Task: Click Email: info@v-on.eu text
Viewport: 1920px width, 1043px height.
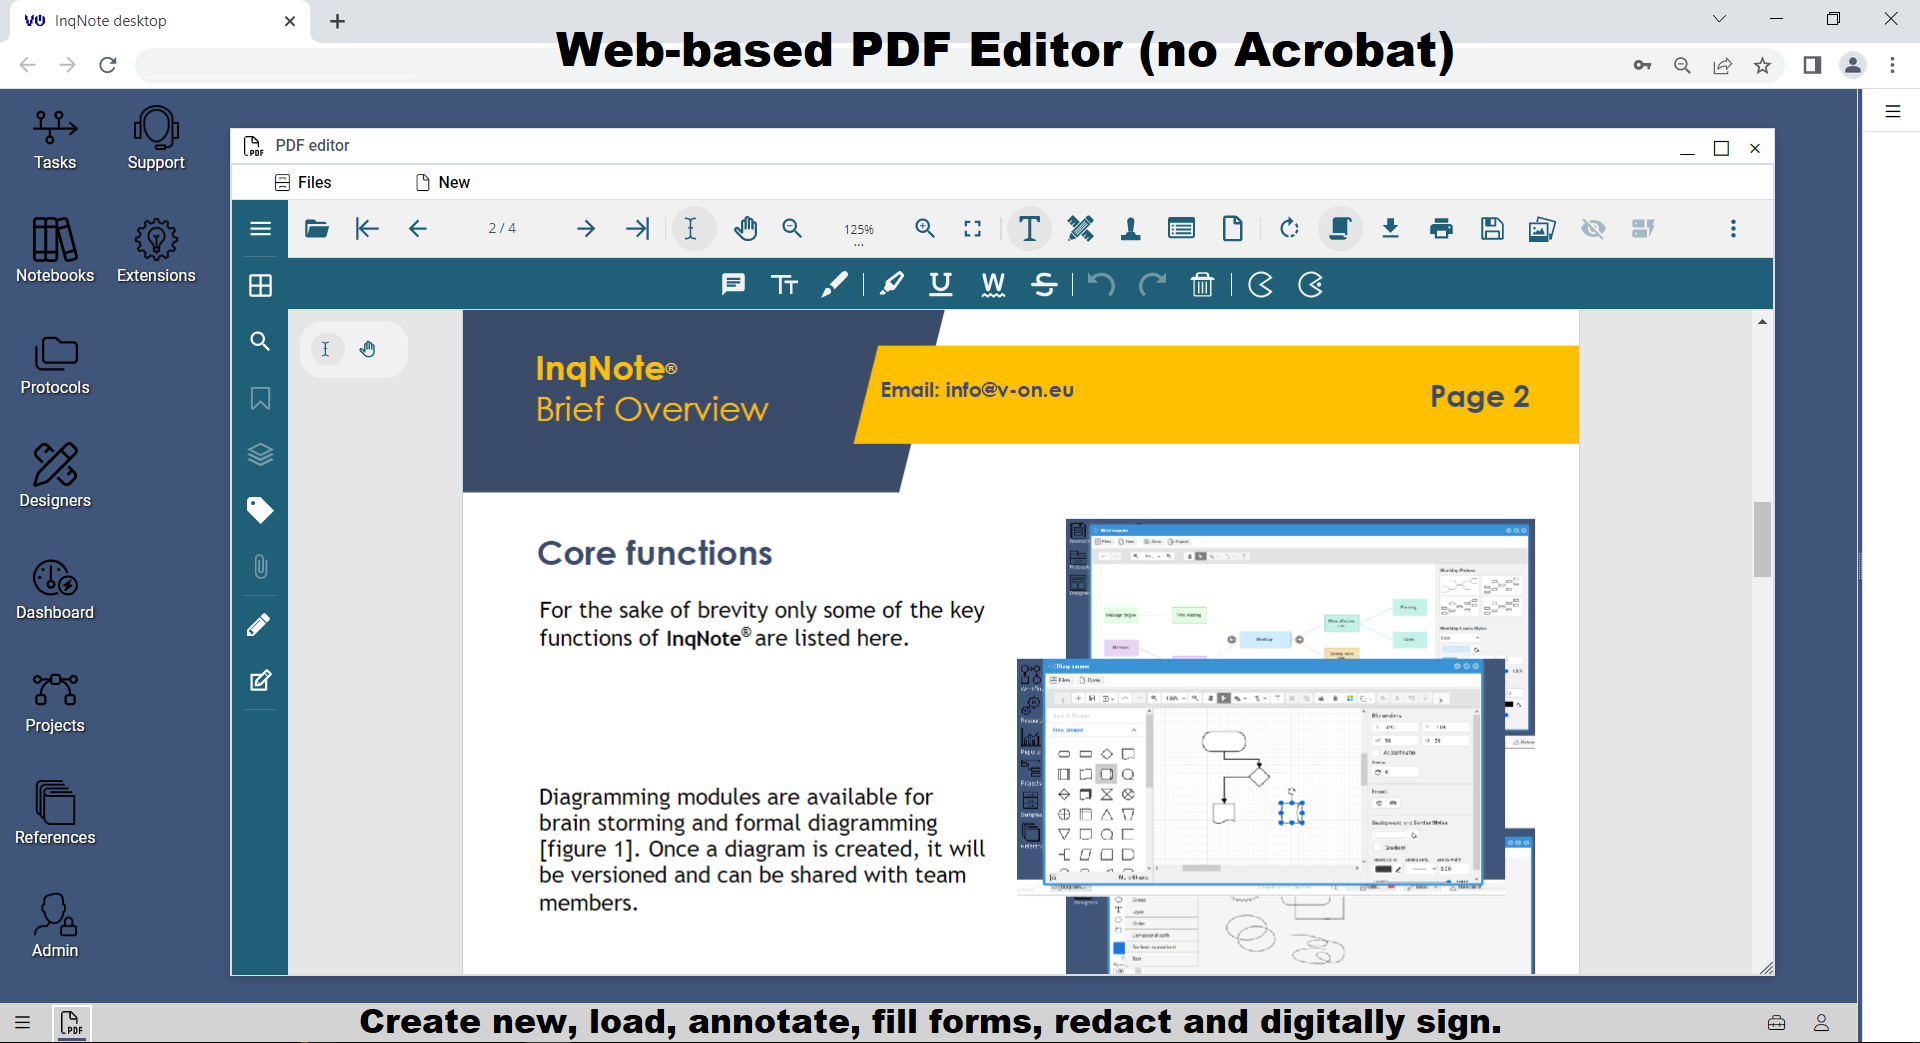Action: tap(977, 390)
